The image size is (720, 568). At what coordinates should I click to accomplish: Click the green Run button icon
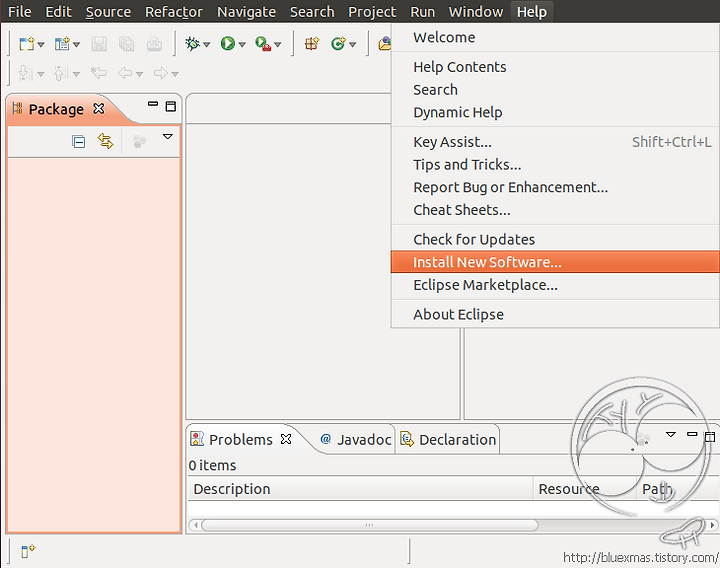click(227, 44)
